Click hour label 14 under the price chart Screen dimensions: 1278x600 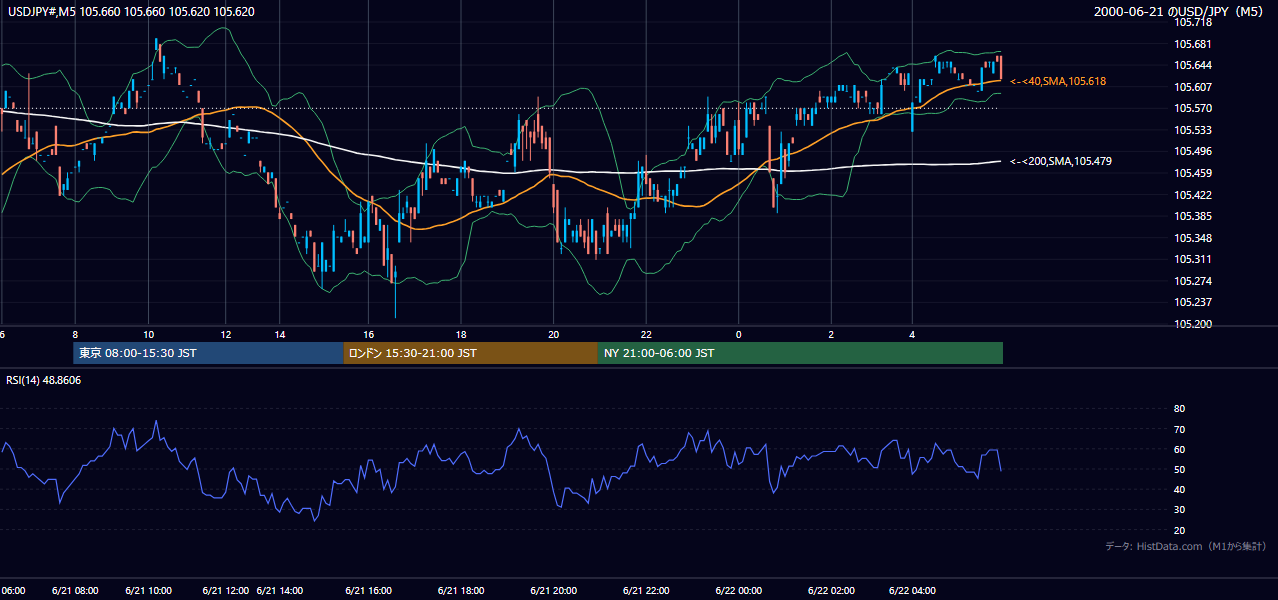coord(281,334)
